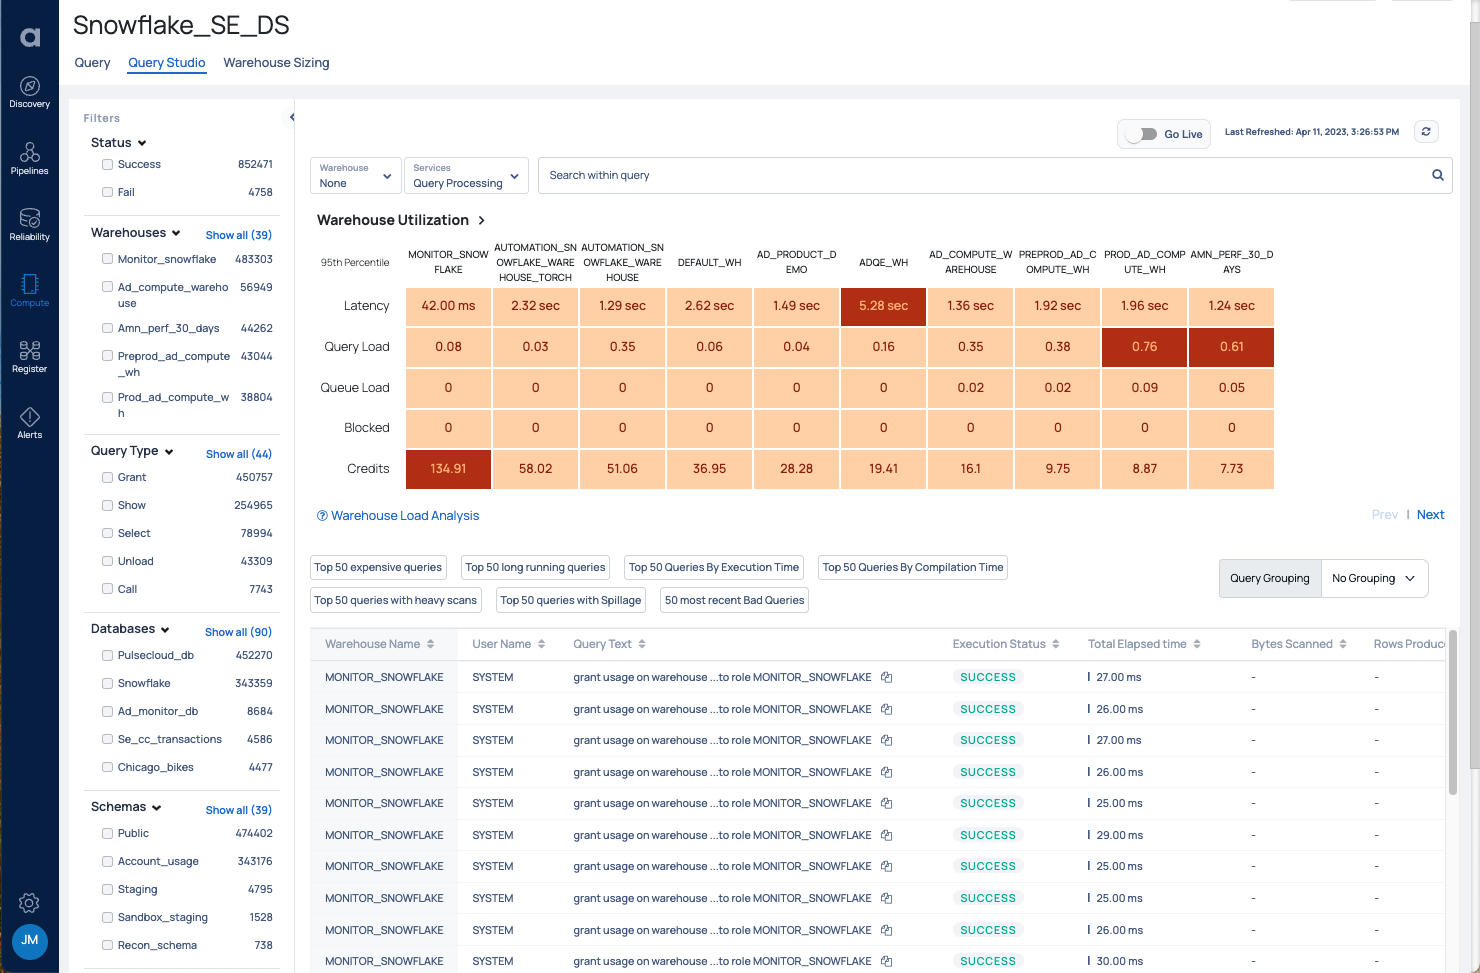Click the help icon beside Warehouse Load Analysis
This screenshot has height=973, width=1480.
point(322,516)
